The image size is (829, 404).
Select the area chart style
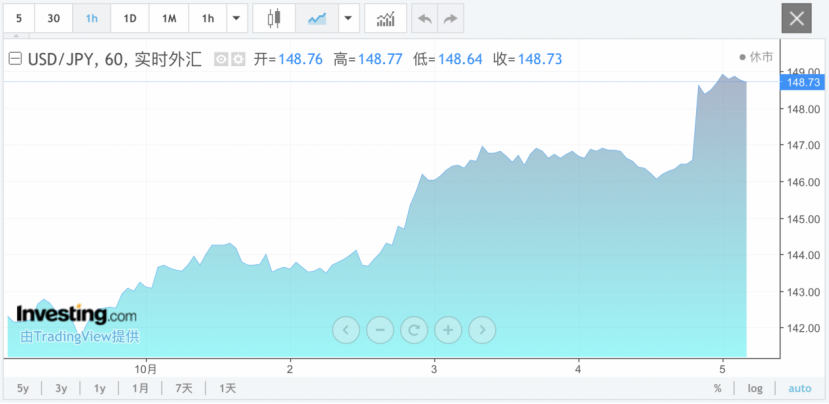click(317, 18)
